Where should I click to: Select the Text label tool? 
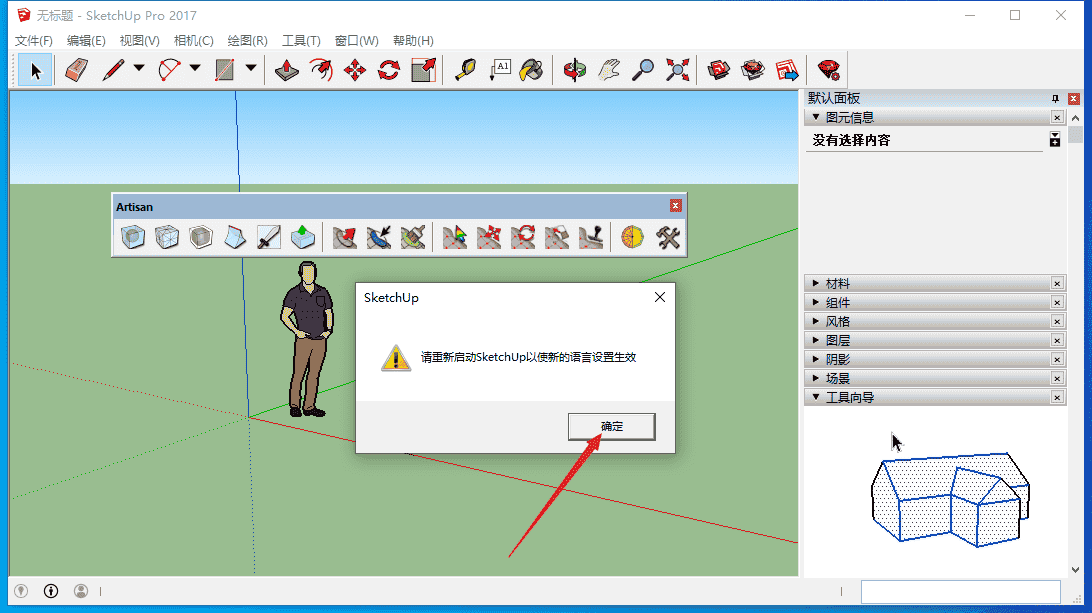point(499,70)
